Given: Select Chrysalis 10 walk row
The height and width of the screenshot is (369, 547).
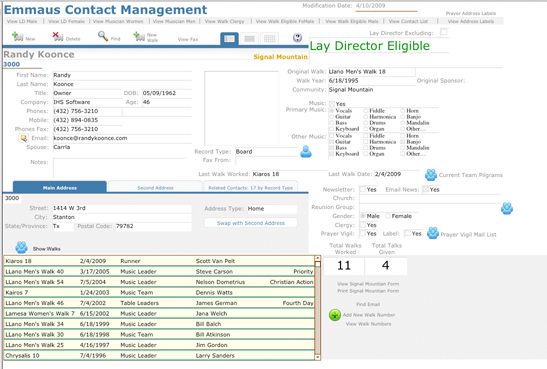Looking at the screenshot, I should point(159,355).
